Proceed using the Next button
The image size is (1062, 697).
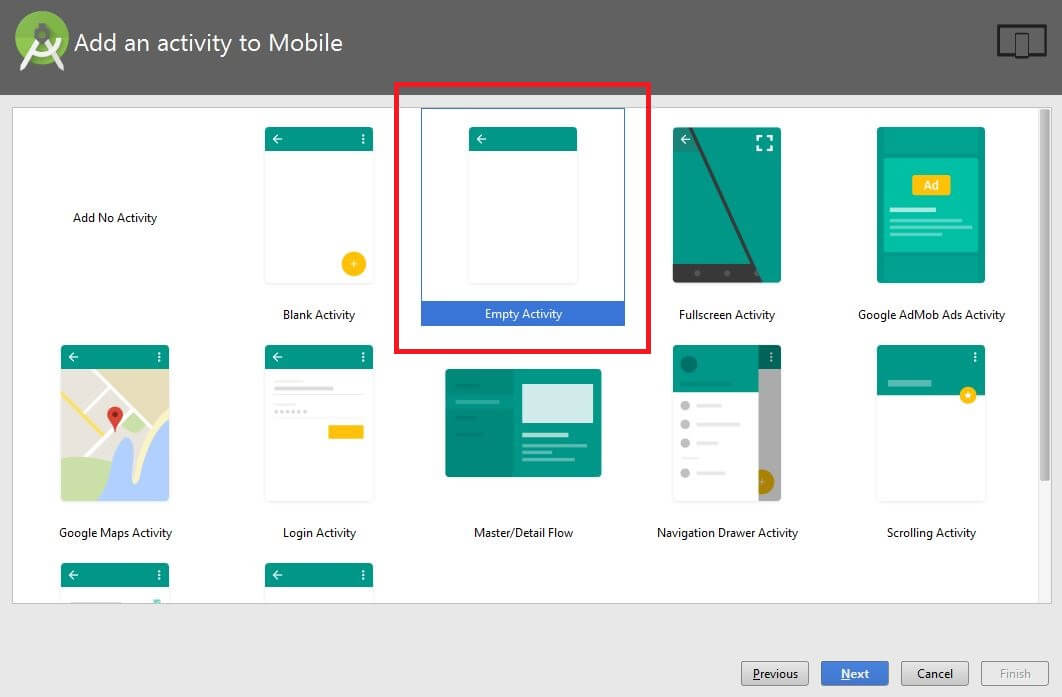[854, 673]
